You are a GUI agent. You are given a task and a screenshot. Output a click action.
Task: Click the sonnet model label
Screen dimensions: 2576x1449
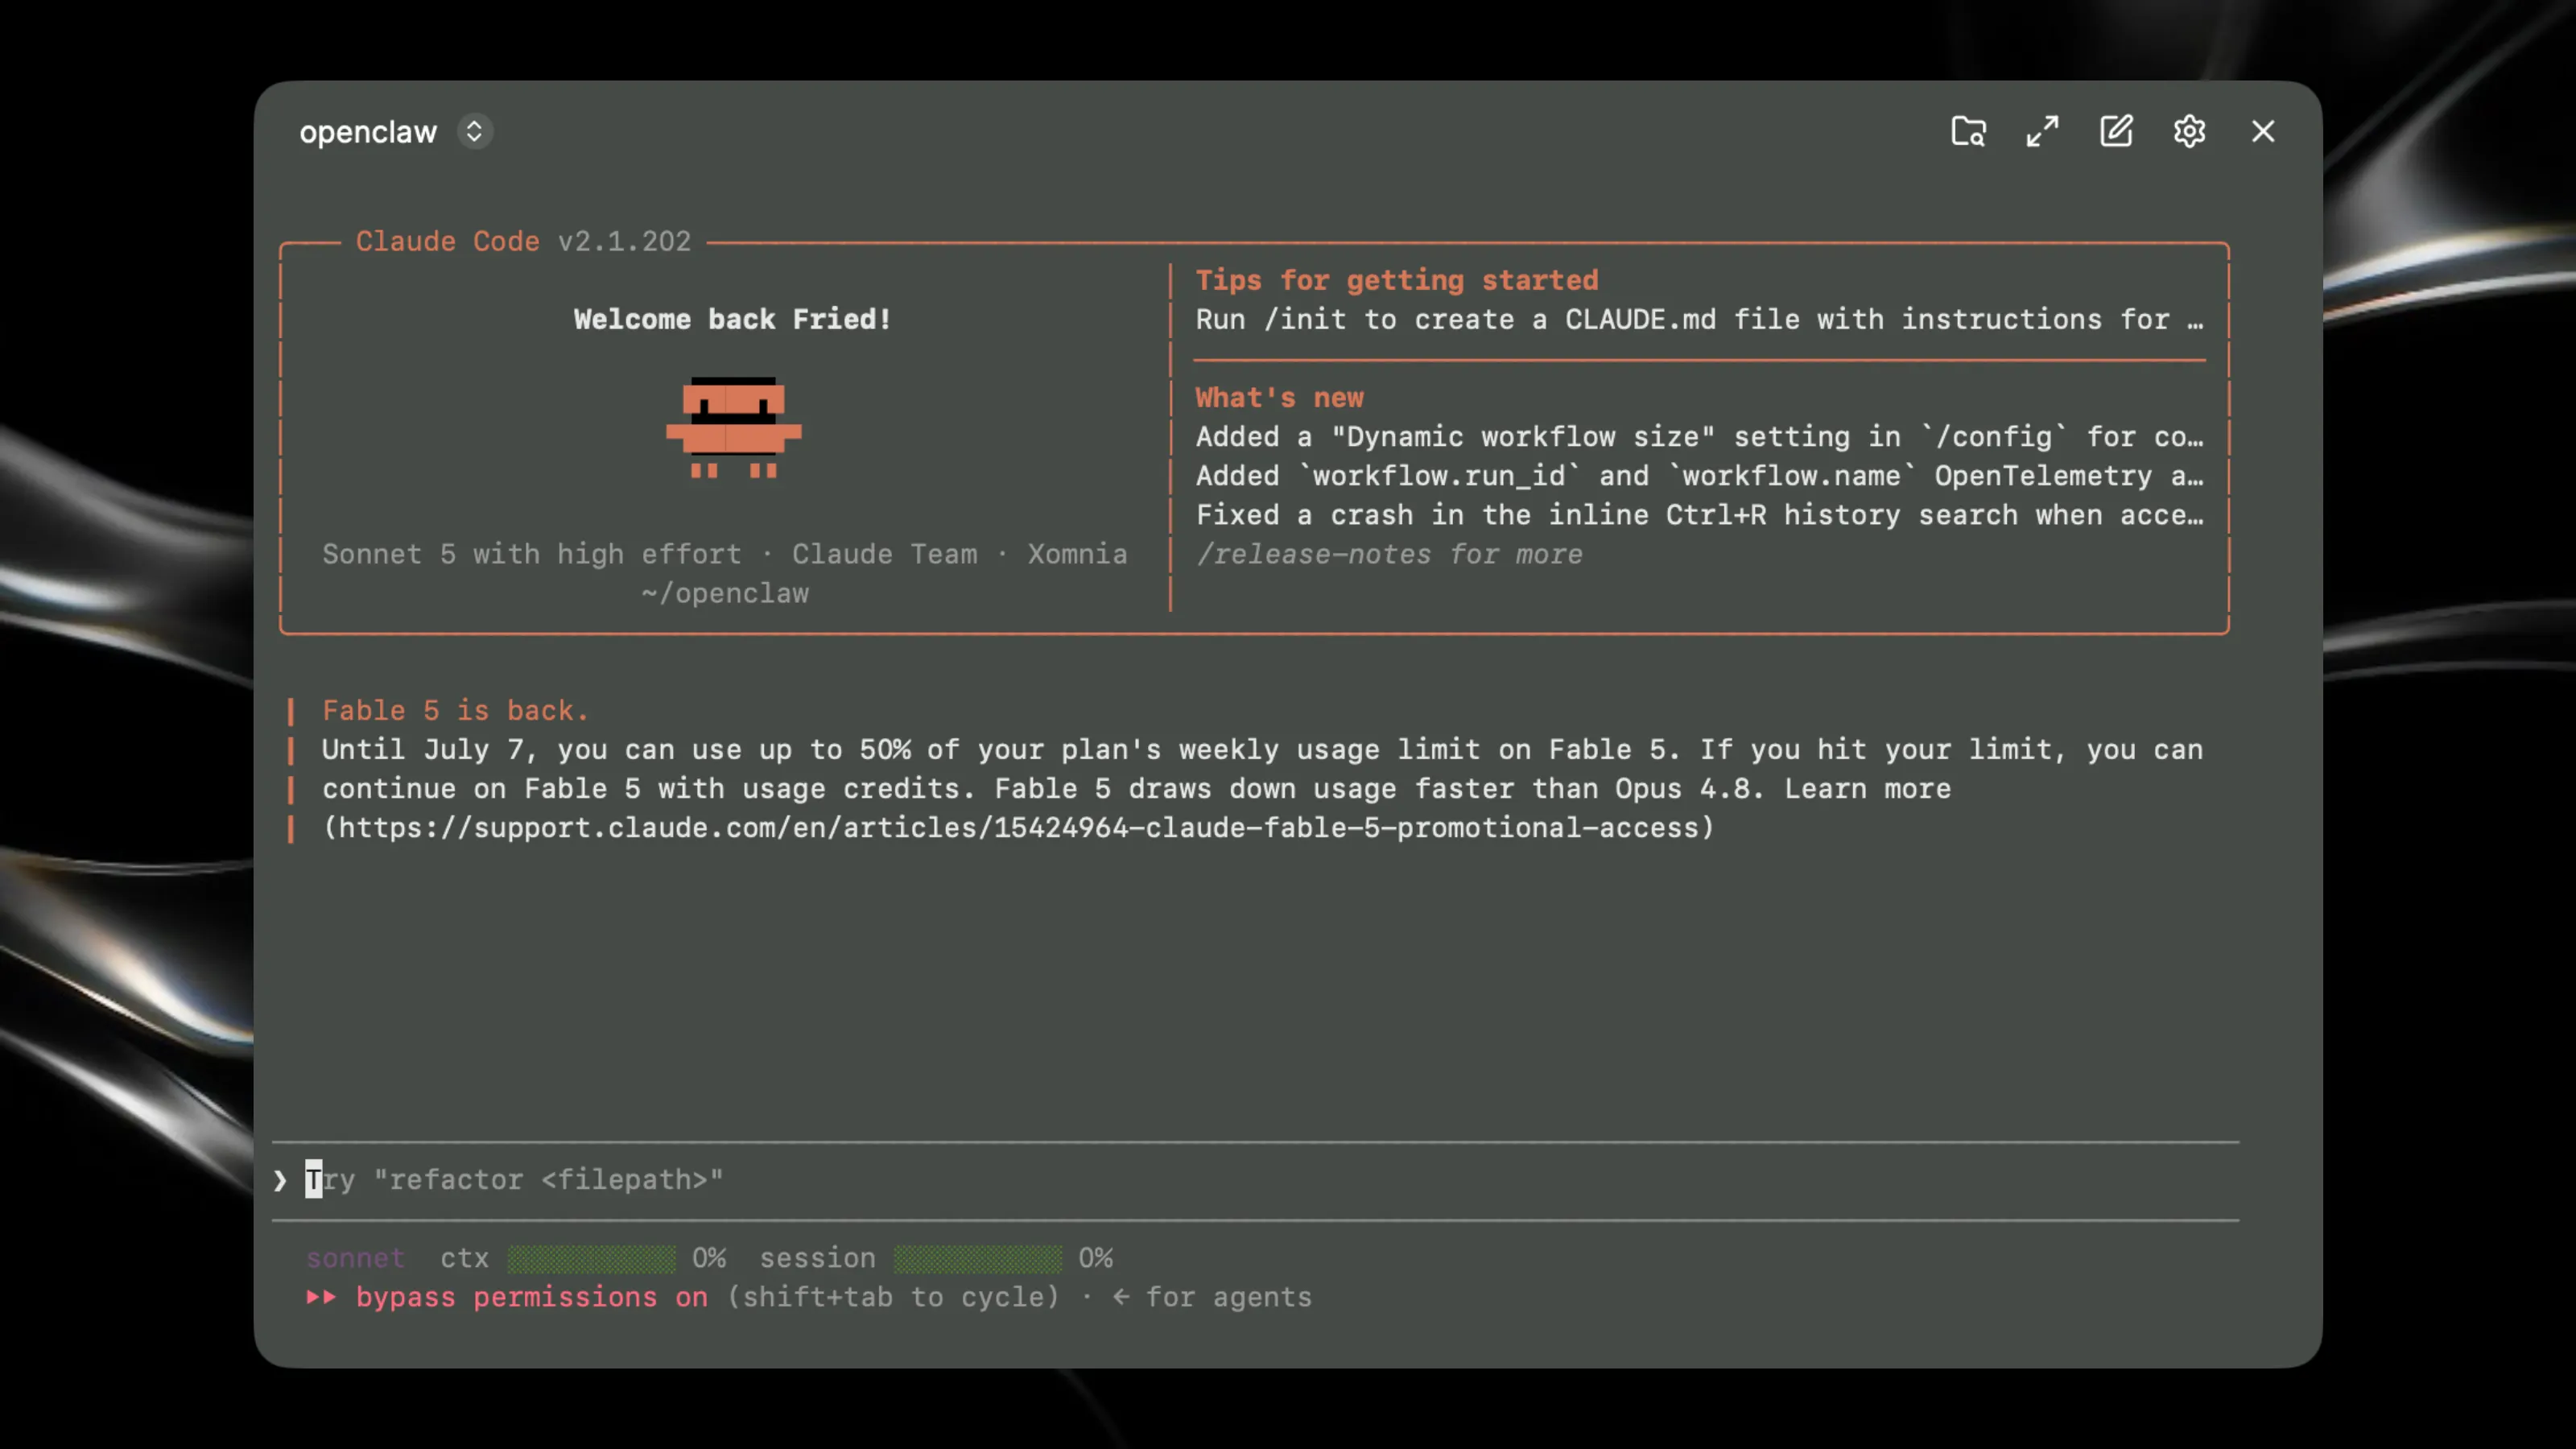[x=355, y=1258]
